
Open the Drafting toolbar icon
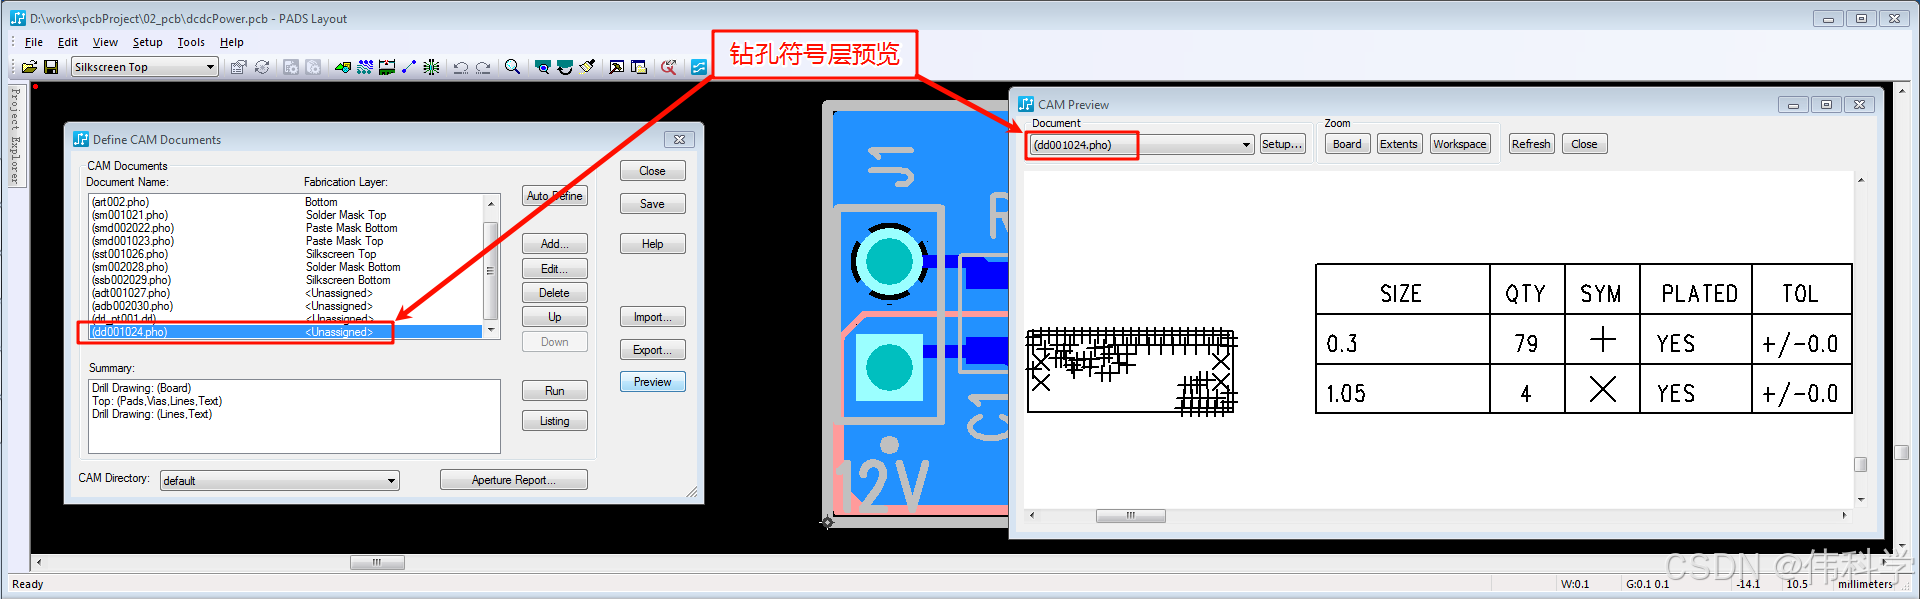click(343, 67)
